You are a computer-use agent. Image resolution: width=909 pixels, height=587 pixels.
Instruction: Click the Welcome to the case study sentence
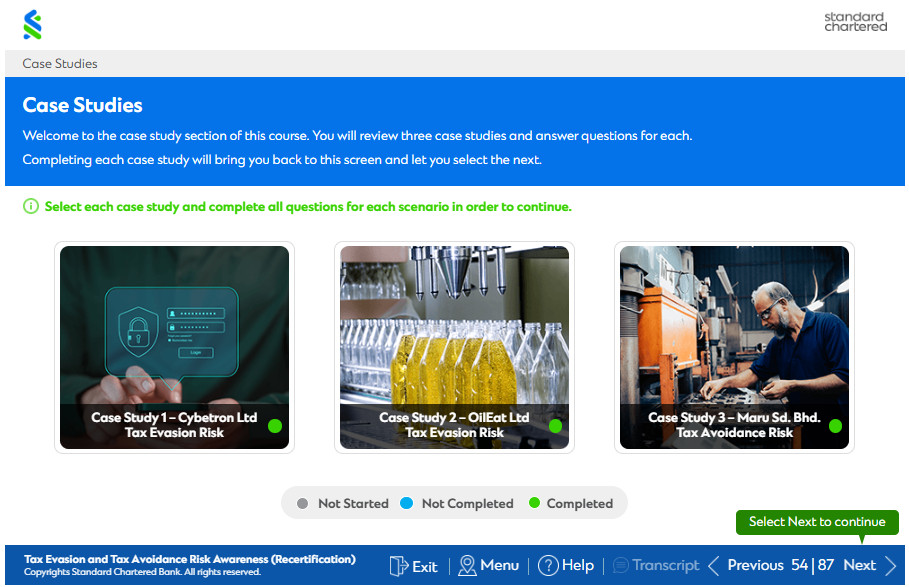click(x=357, y=136)
